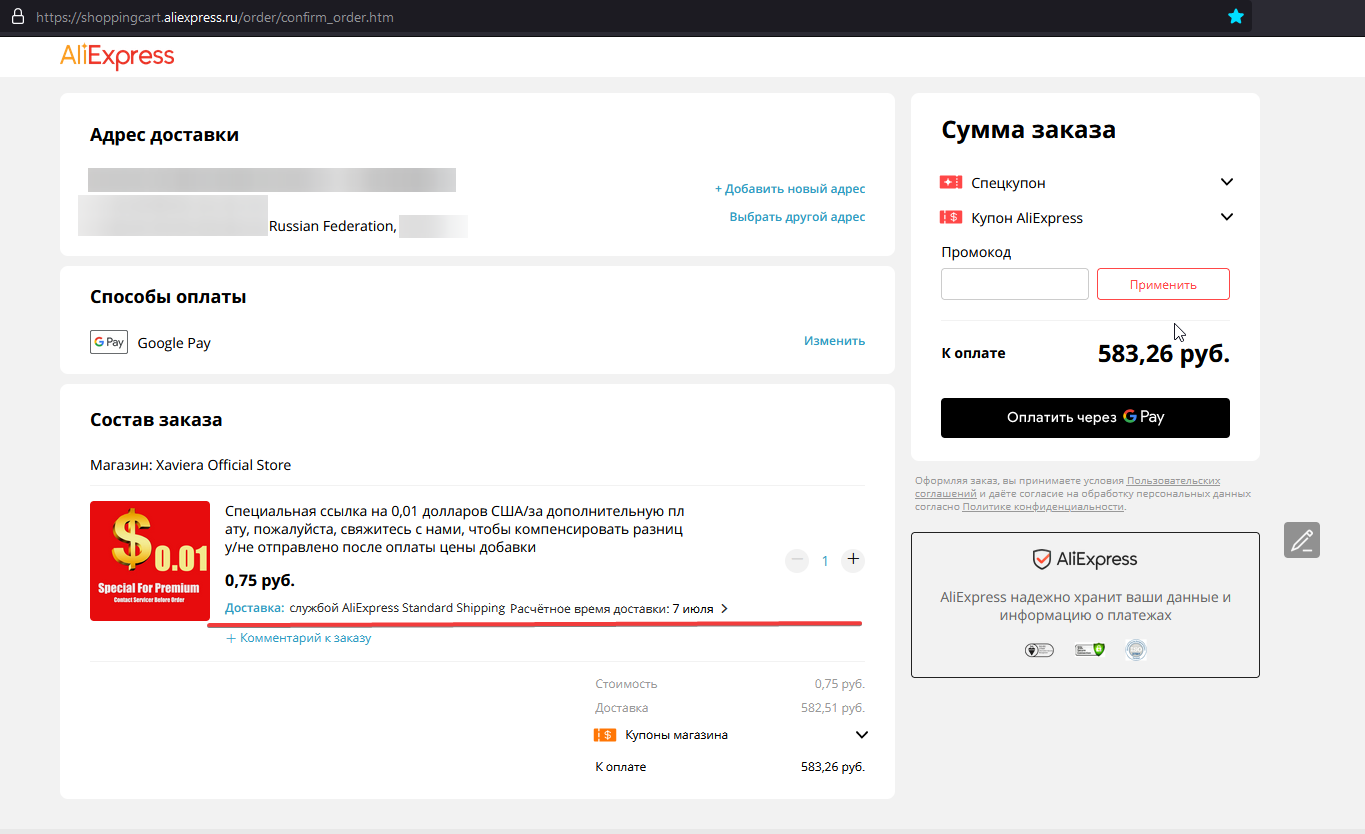
Task: Click the red Купон AliExpress icon
Action: click(x=950, y=217)
